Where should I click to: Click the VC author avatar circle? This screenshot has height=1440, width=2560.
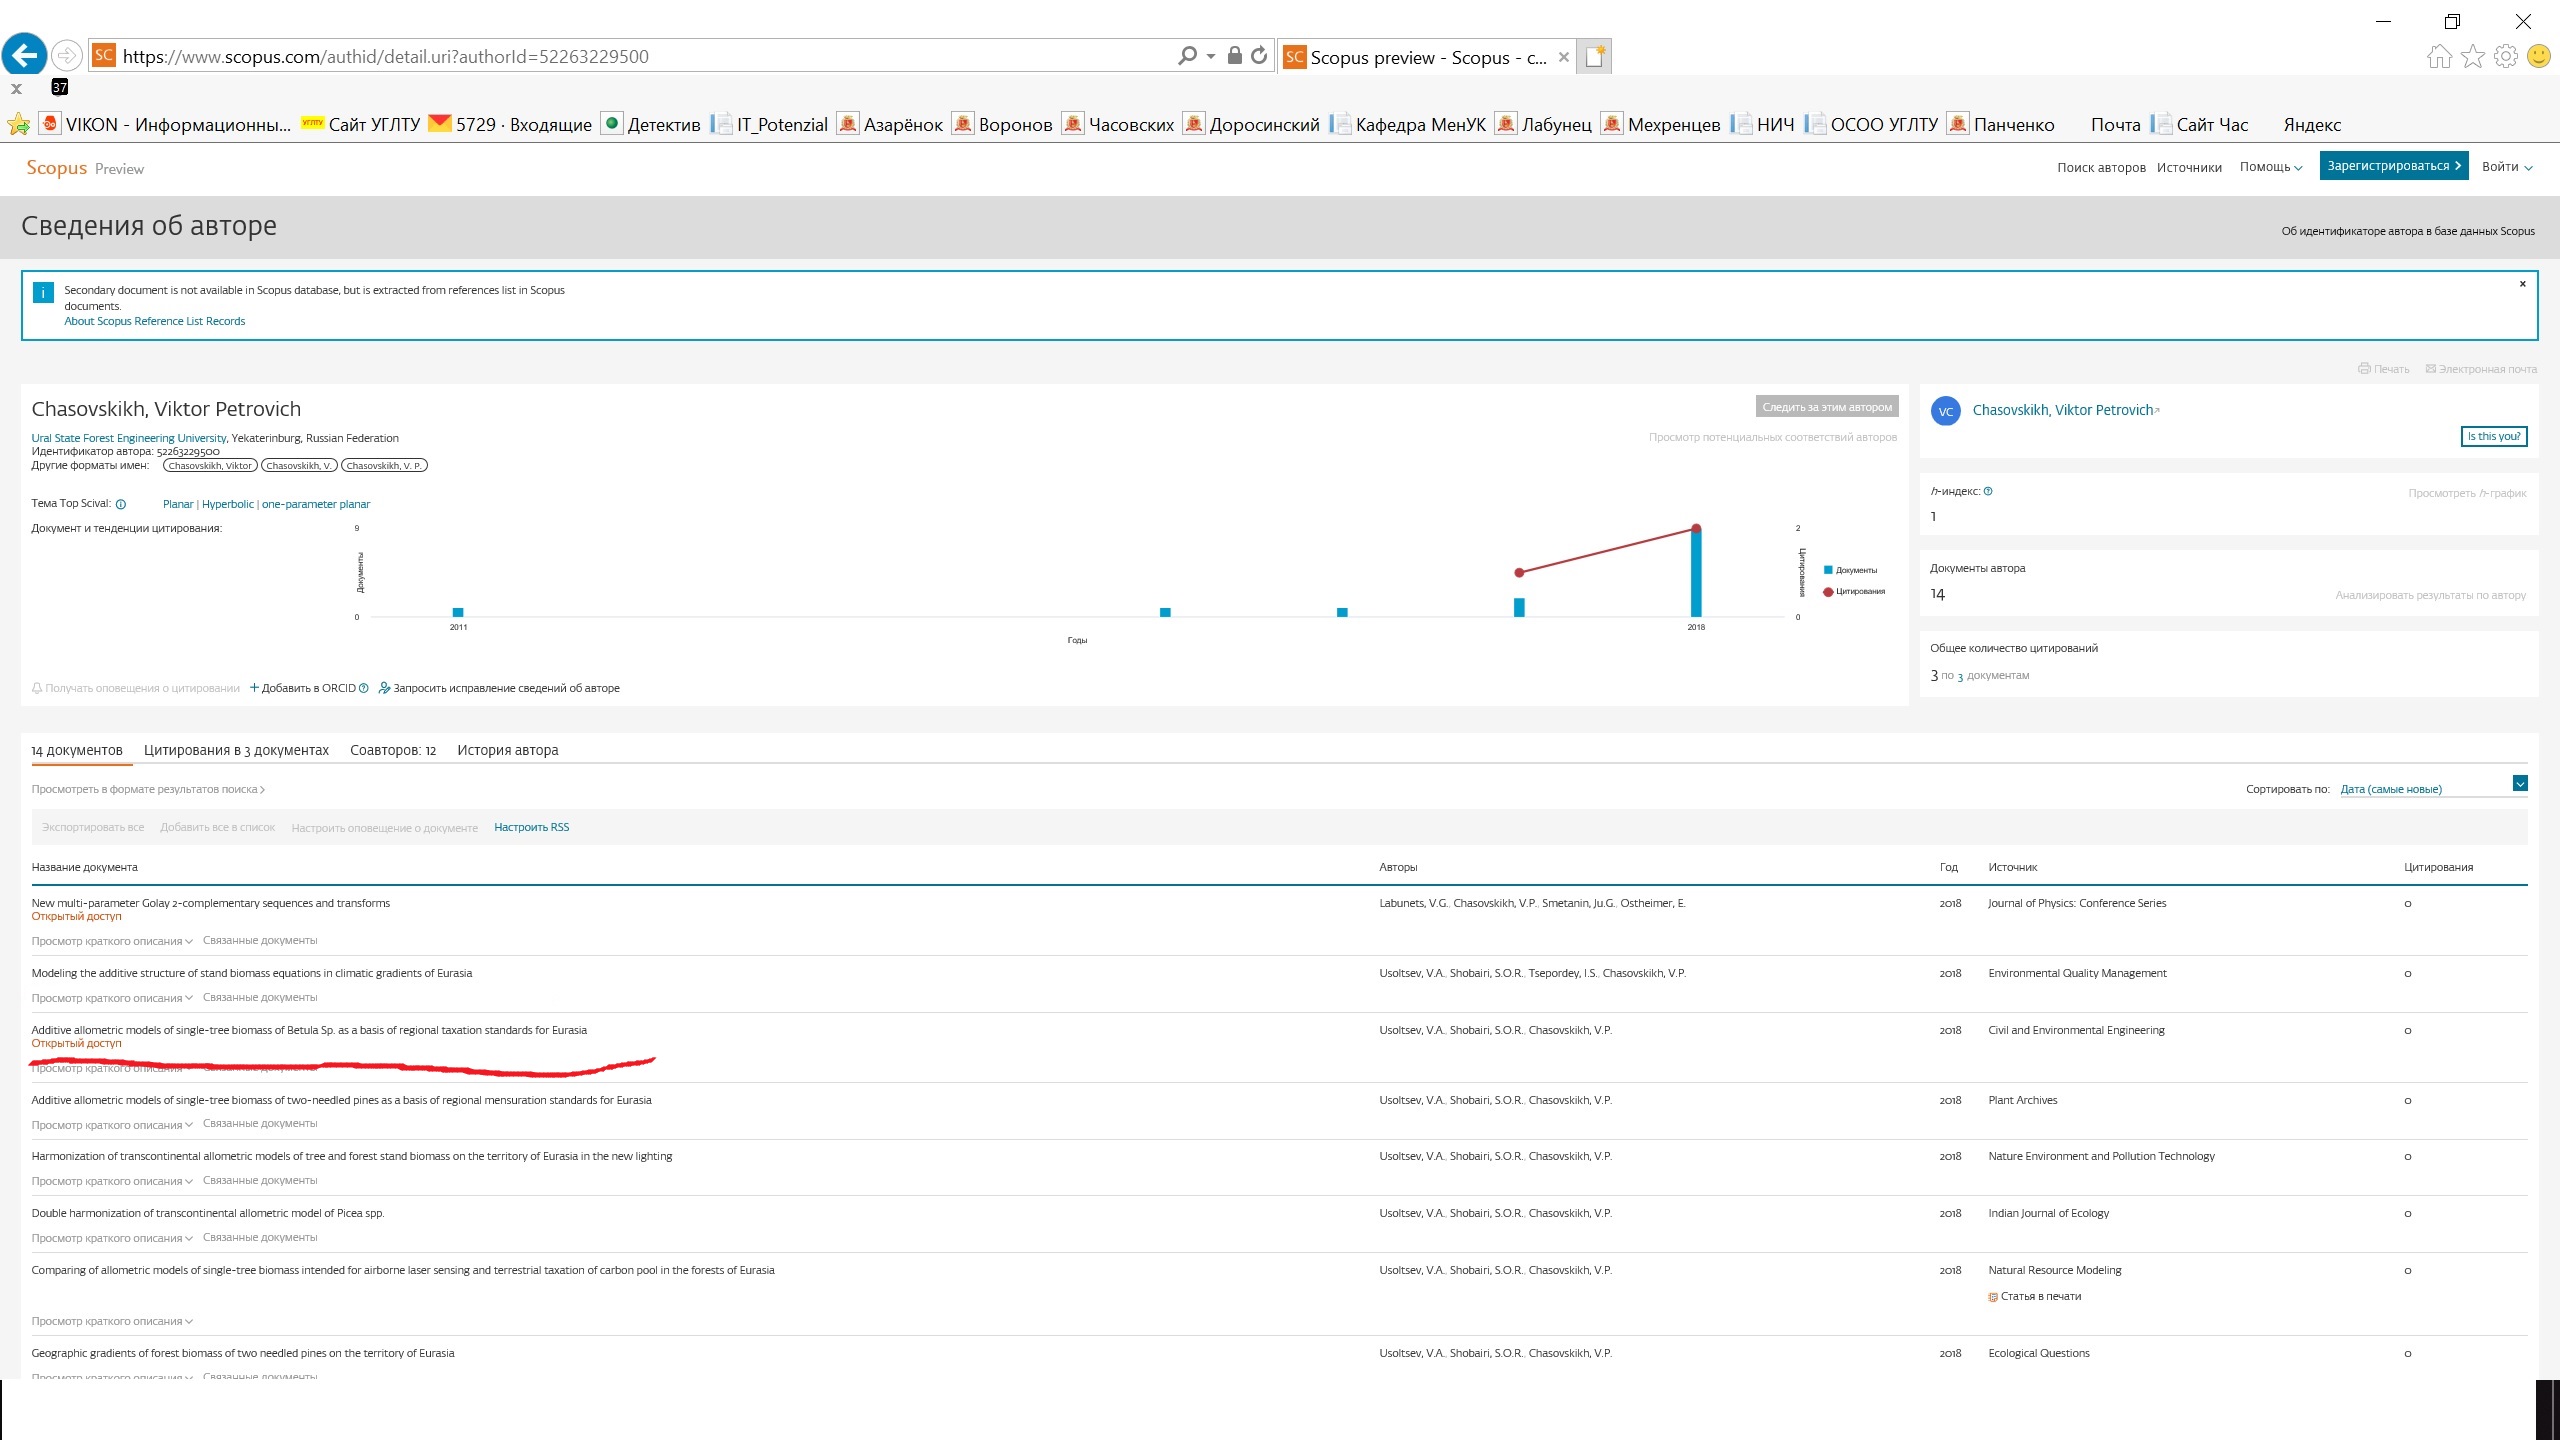click(1945, 411)
